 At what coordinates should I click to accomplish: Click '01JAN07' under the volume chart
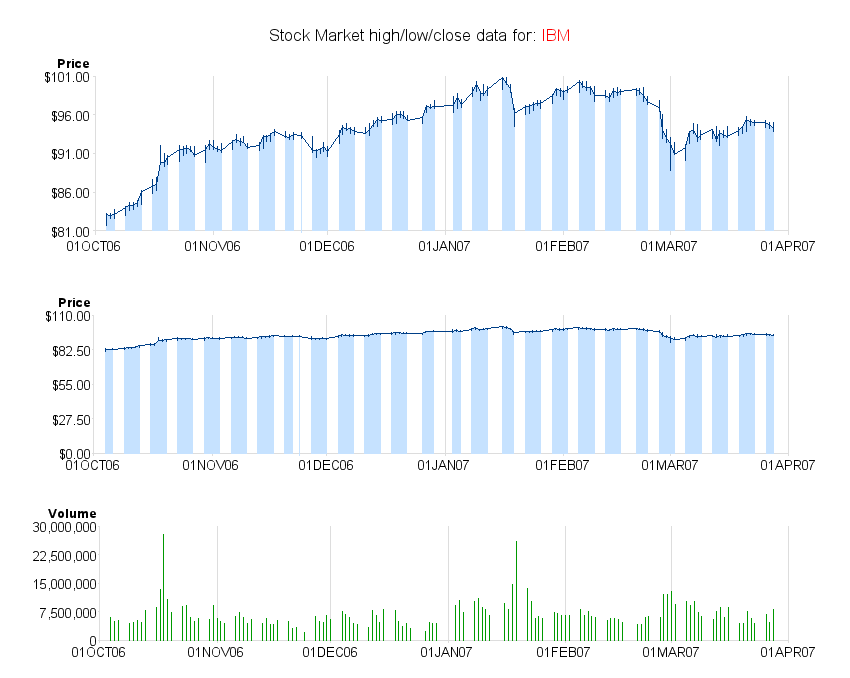(446, 651)
